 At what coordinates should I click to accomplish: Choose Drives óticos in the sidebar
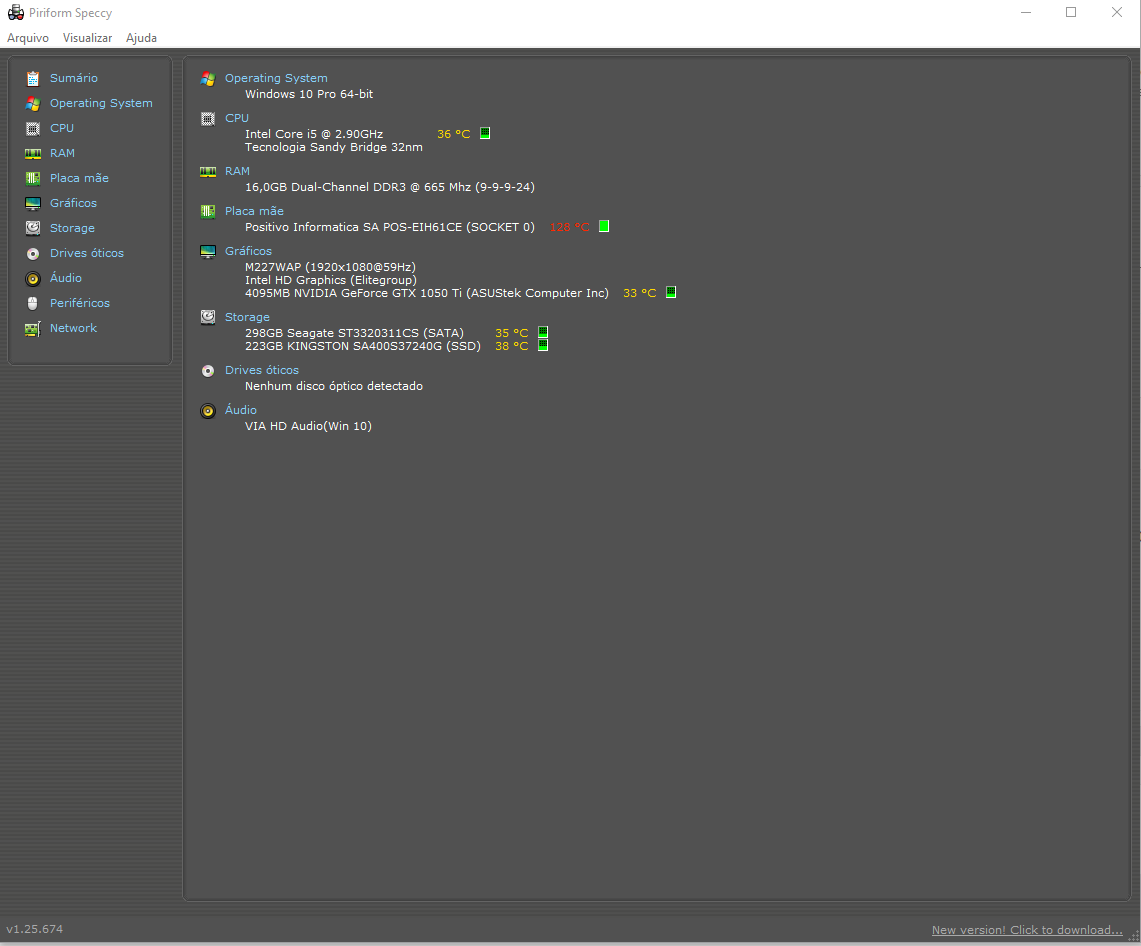click(87, 253)
